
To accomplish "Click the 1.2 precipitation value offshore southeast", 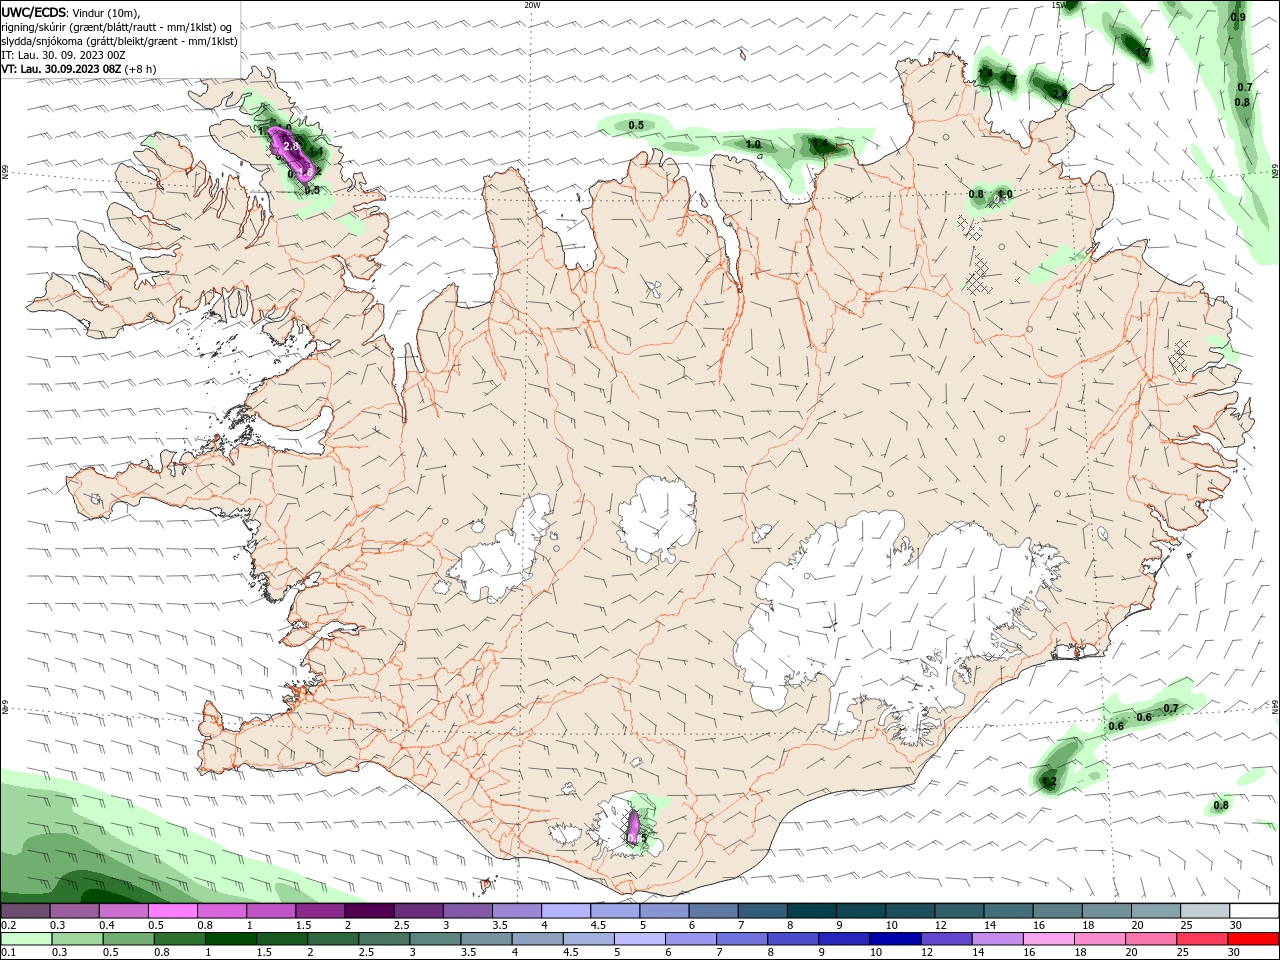I will [x=1049, y=781].
